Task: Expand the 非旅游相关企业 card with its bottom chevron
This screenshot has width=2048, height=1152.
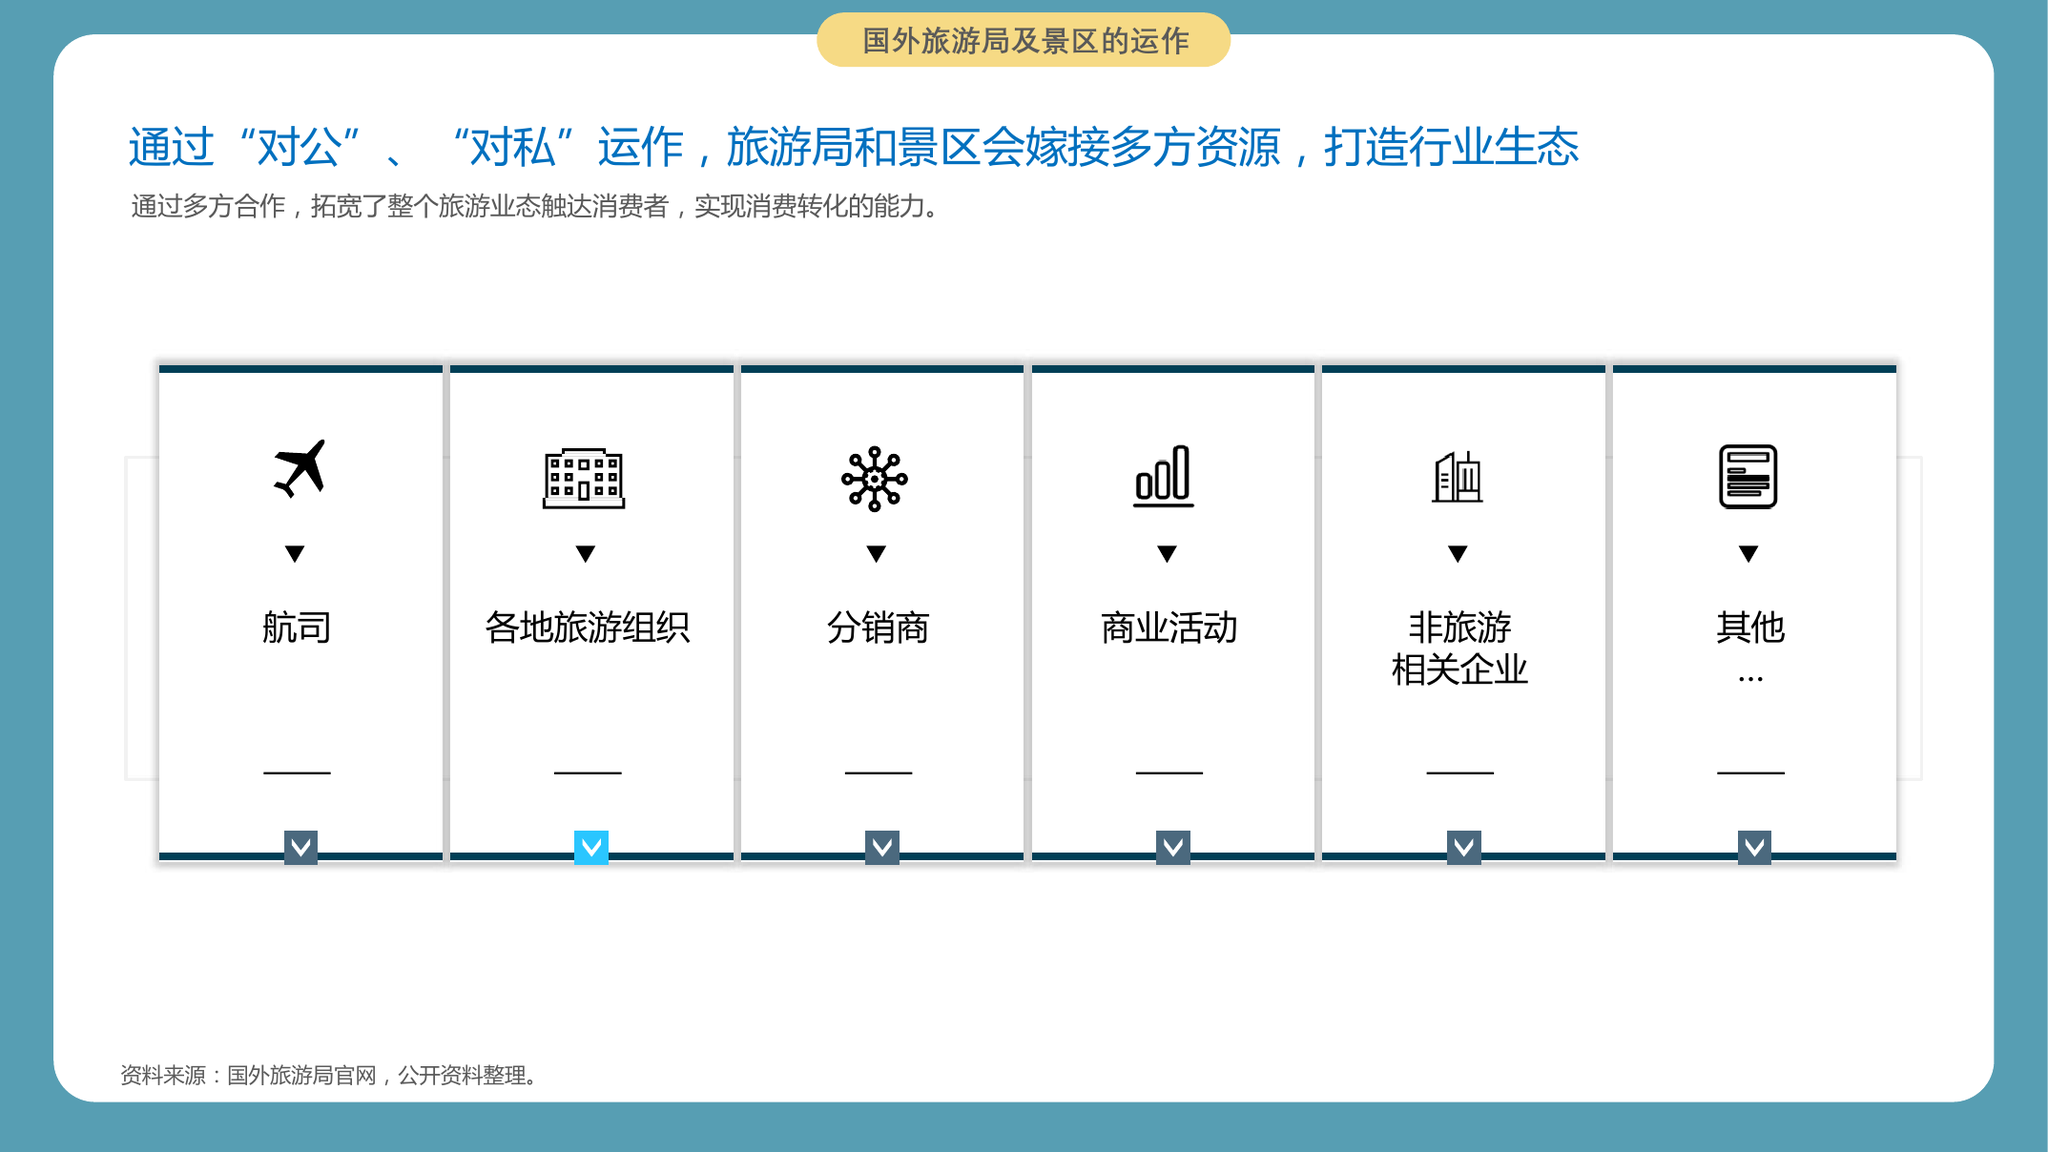Action: coord(1464,848)
